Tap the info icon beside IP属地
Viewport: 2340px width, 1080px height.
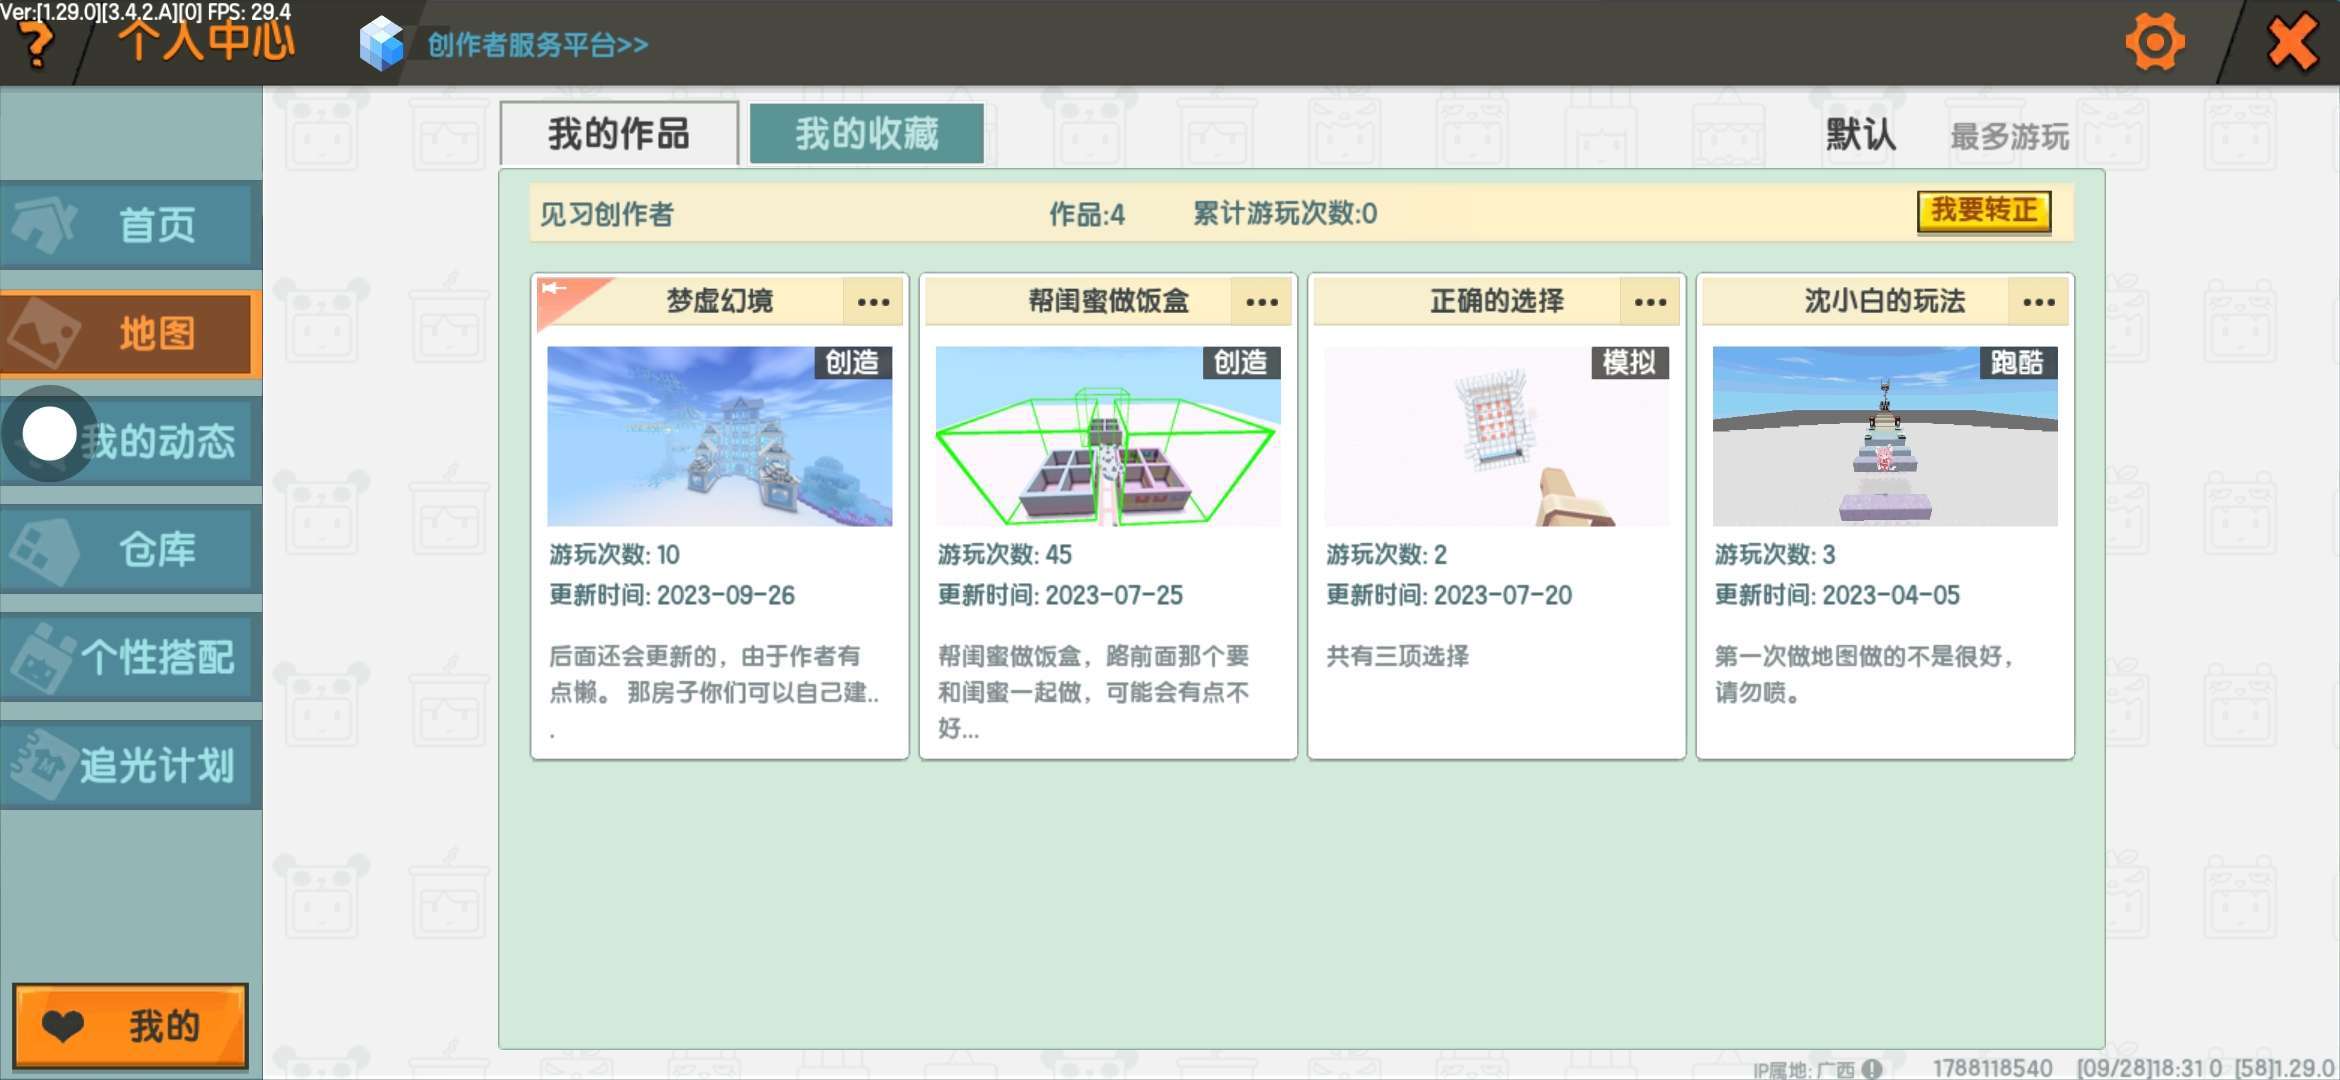pos(1872,1069)
